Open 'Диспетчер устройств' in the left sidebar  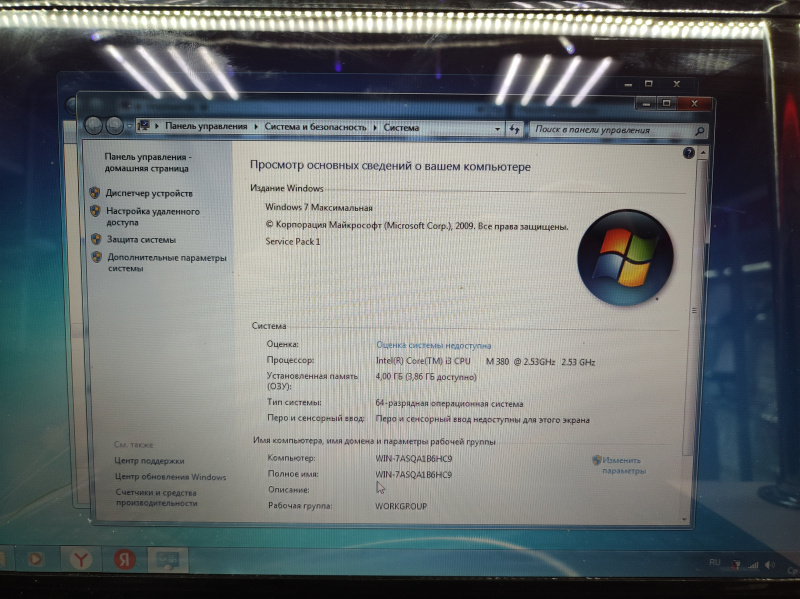(x=149, y=193)
